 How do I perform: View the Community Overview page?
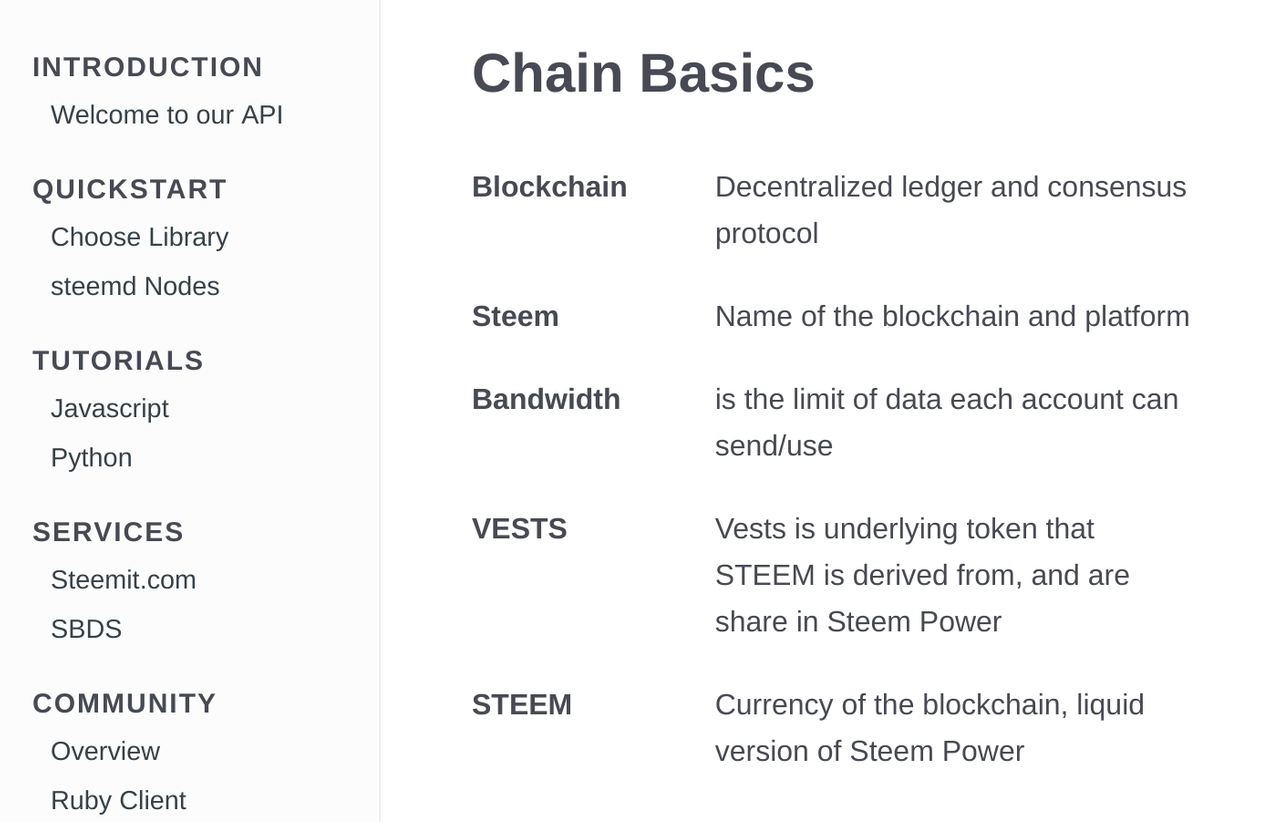point(105,751)
